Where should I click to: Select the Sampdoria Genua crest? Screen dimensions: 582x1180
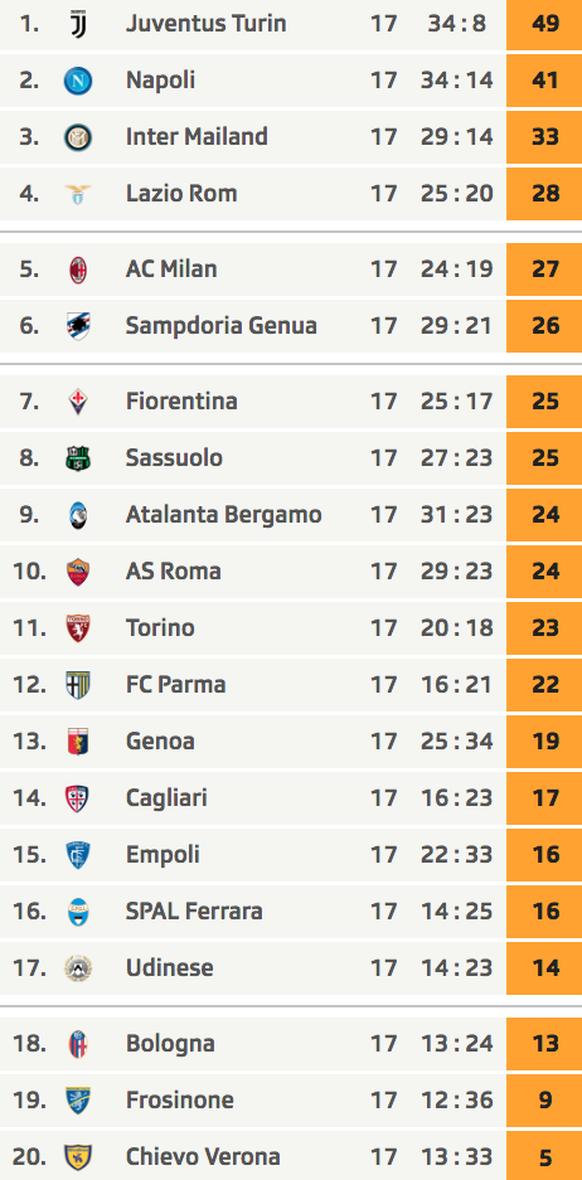pos(78,326)
